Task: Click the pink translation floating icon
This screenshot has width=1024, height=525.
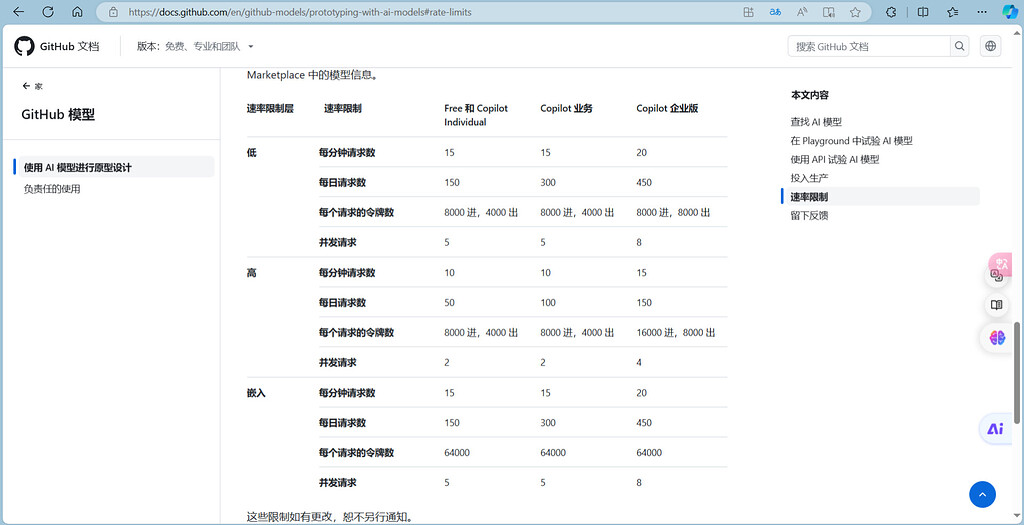Action: click(1000, 264)
